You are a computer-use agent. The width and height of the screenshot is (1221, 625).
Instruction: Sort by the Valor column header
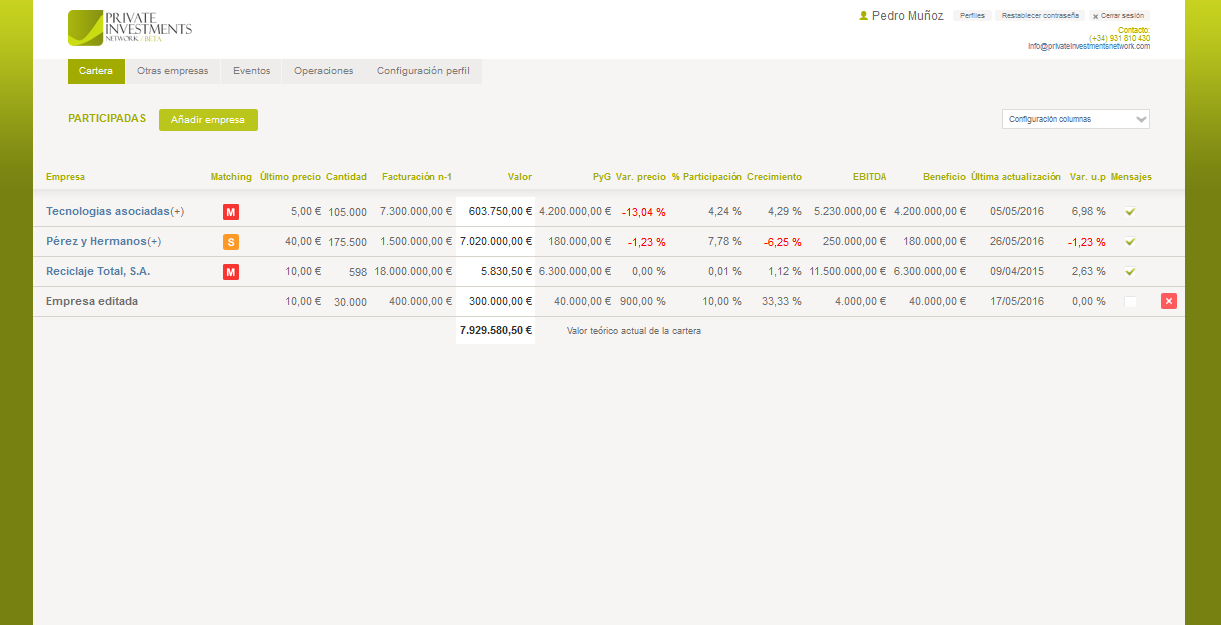coord(519,177)
